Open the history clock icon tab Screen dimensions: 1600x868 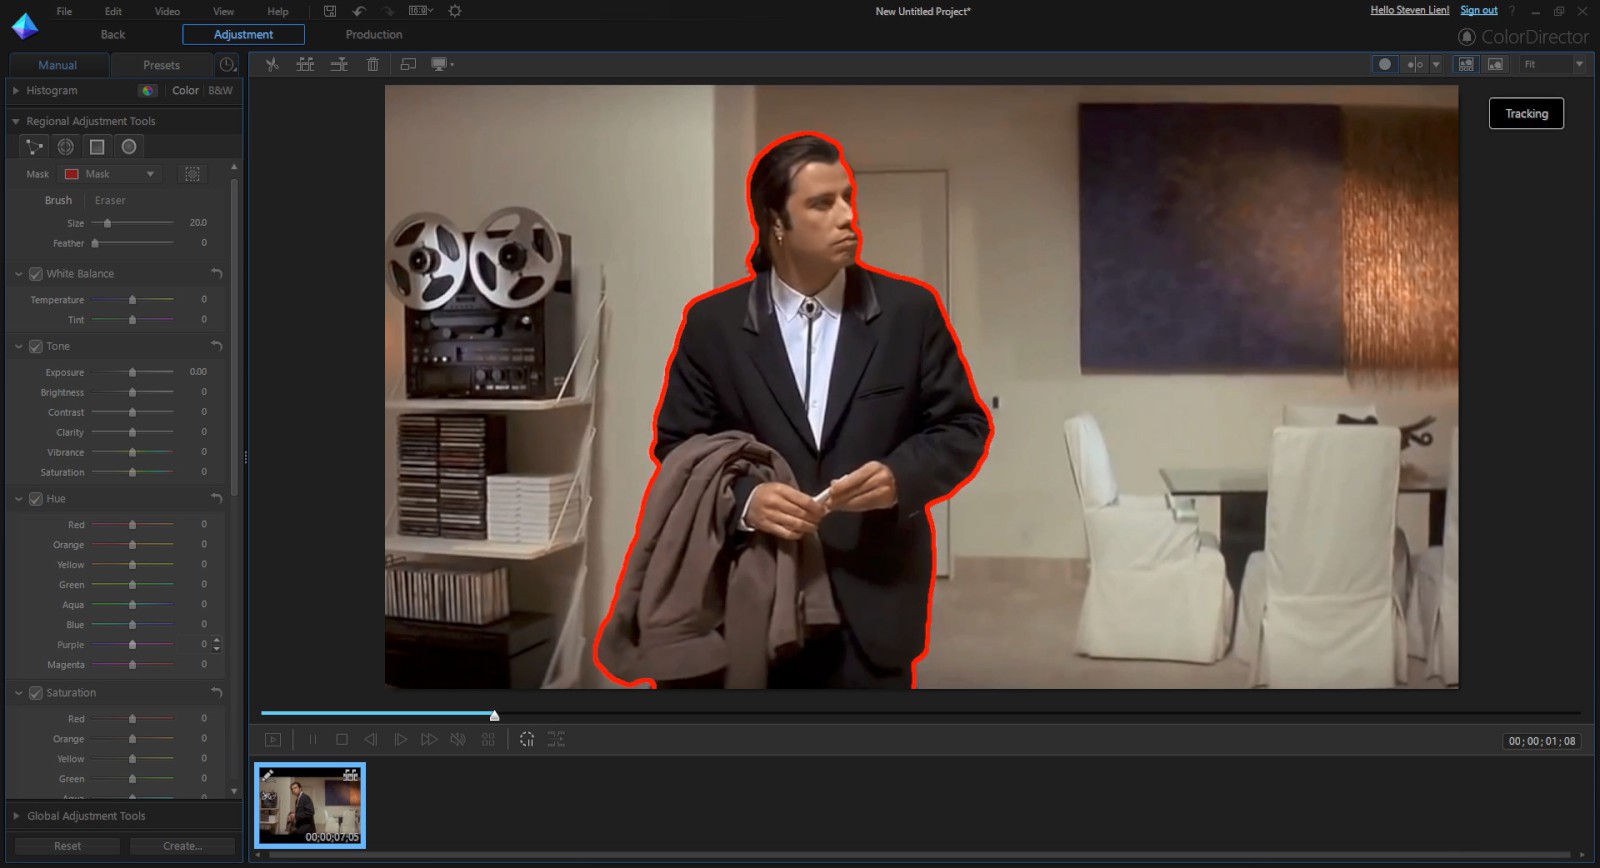pos(228,65)
